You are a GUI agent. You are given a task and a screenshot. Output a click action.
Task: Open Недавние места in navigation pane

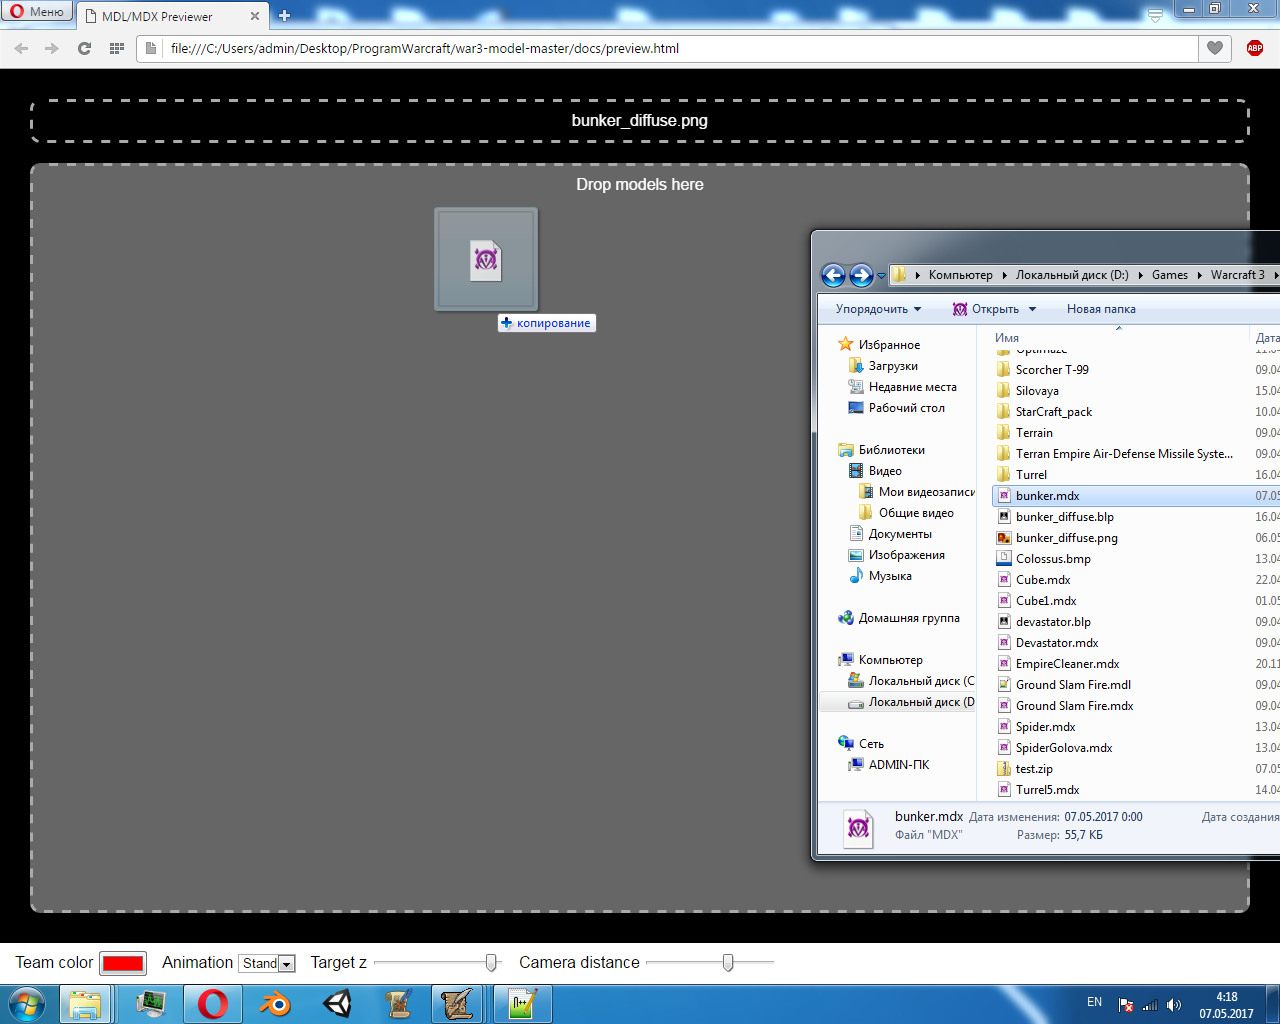click(x=912, y=387)
